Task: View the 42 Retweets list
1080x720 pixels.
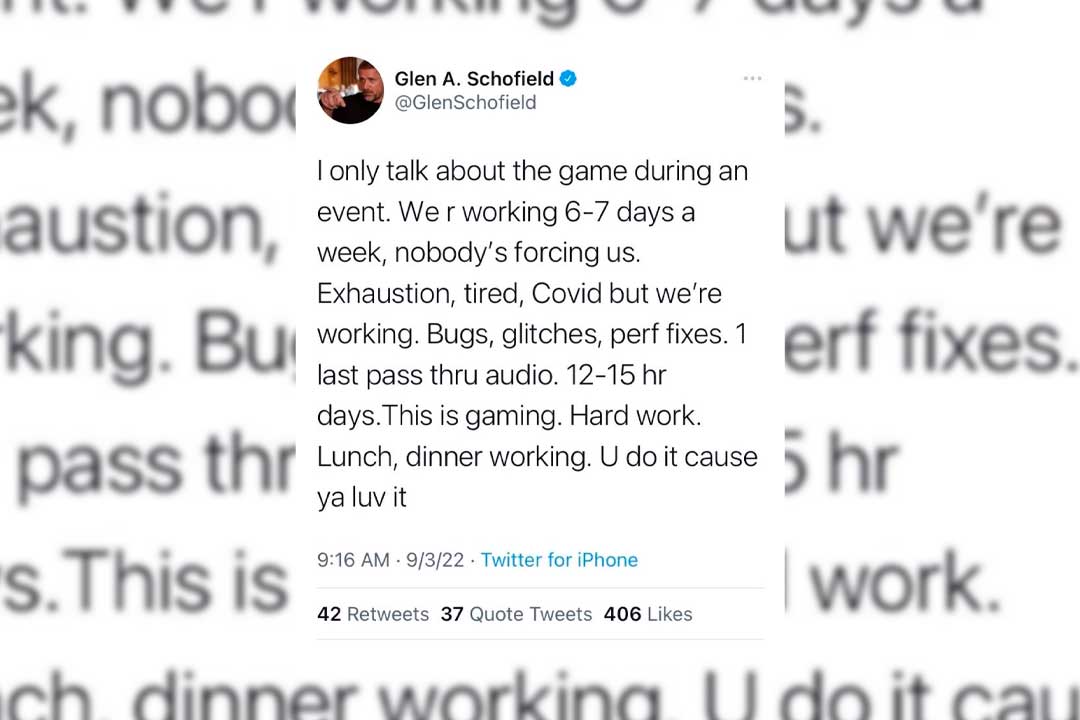Action: pos(372,614)
